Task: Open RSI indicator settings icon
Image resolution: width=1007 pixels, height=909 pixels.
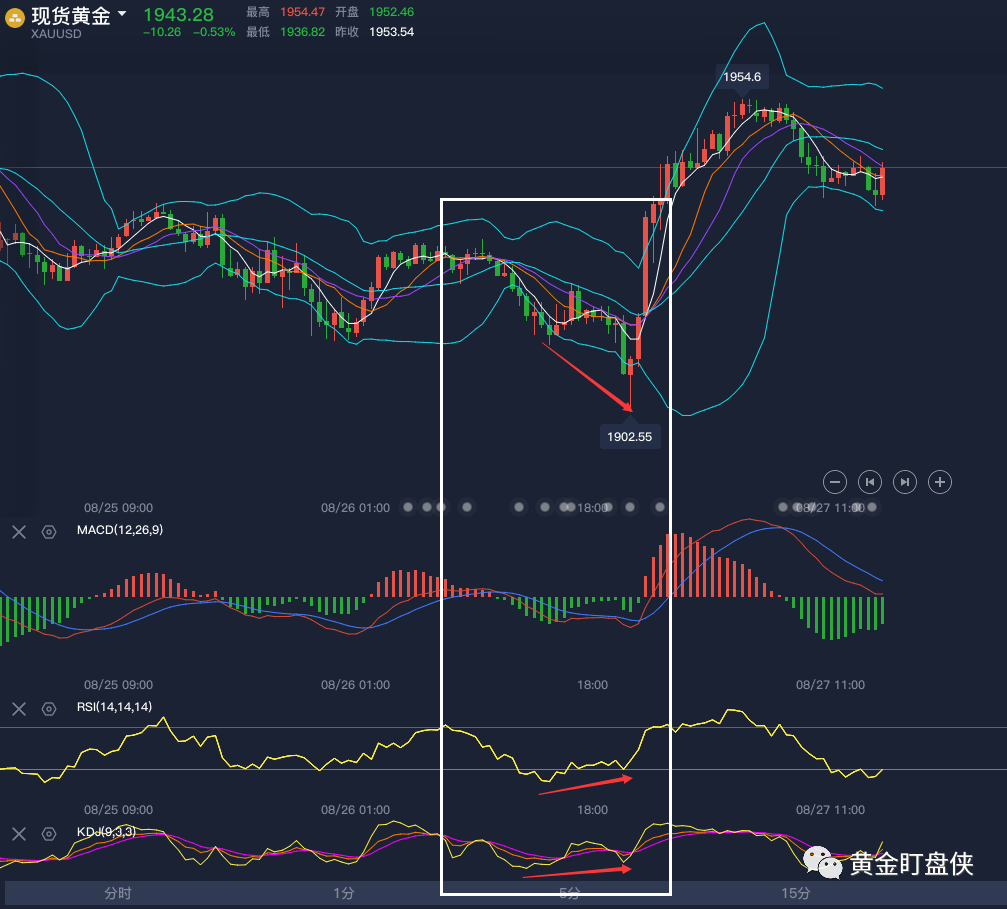Action: point(49,709)
